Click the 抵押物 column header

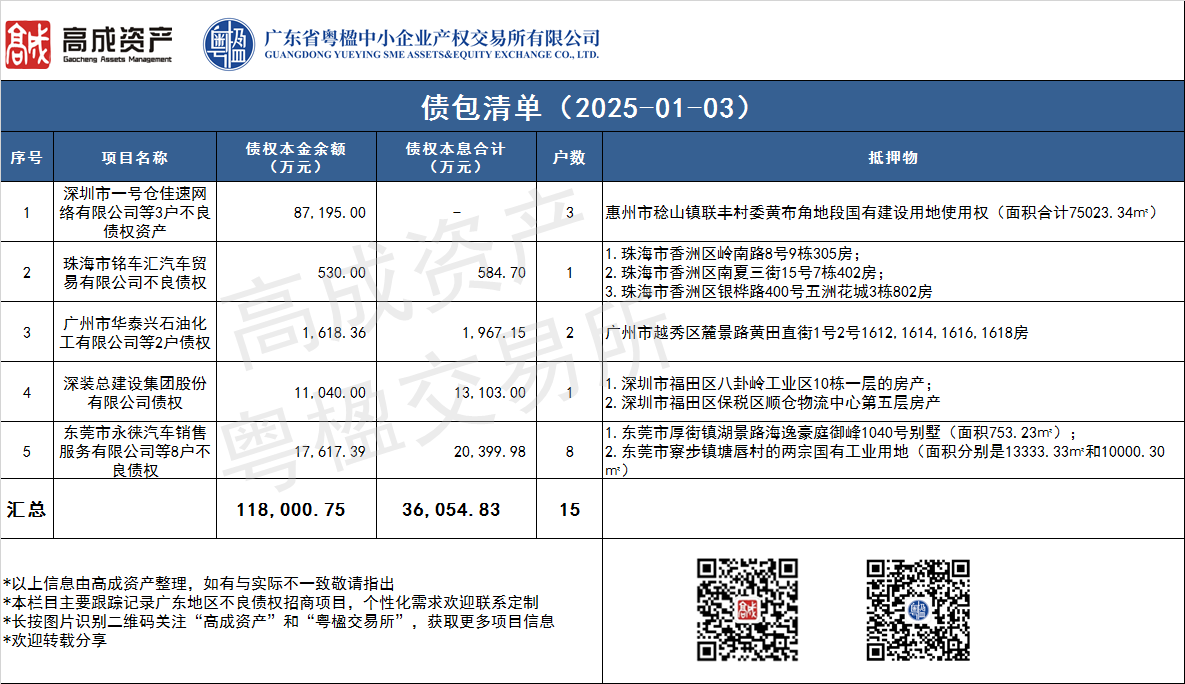point(893,157)
